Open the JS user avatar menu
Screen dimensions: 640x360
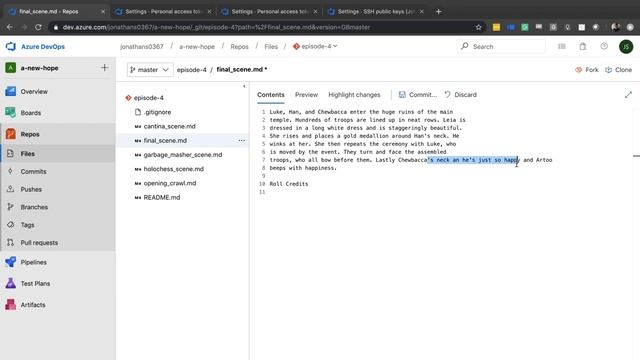click(626, 47)
